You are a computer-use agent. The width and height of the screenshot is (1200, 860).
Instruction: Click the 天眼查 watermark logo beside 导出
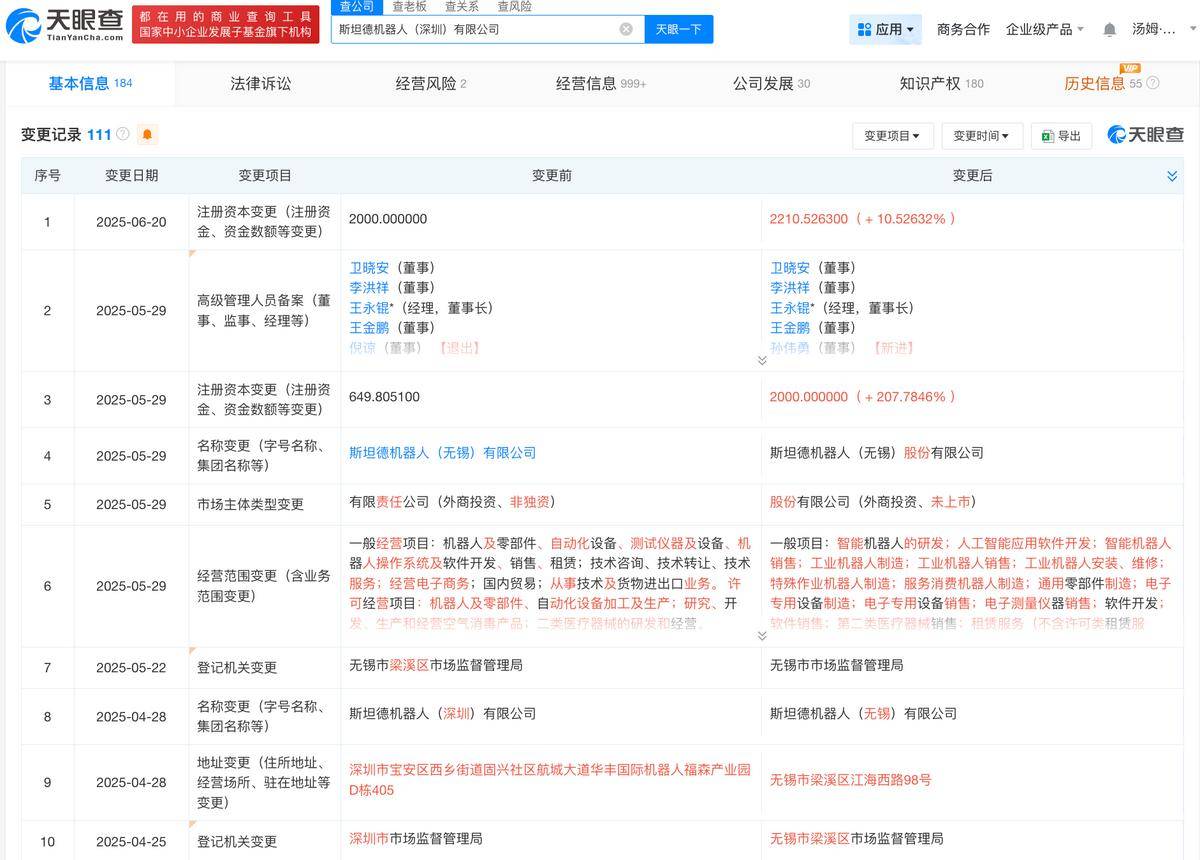pyautogui.click(x=1143, y=135)
